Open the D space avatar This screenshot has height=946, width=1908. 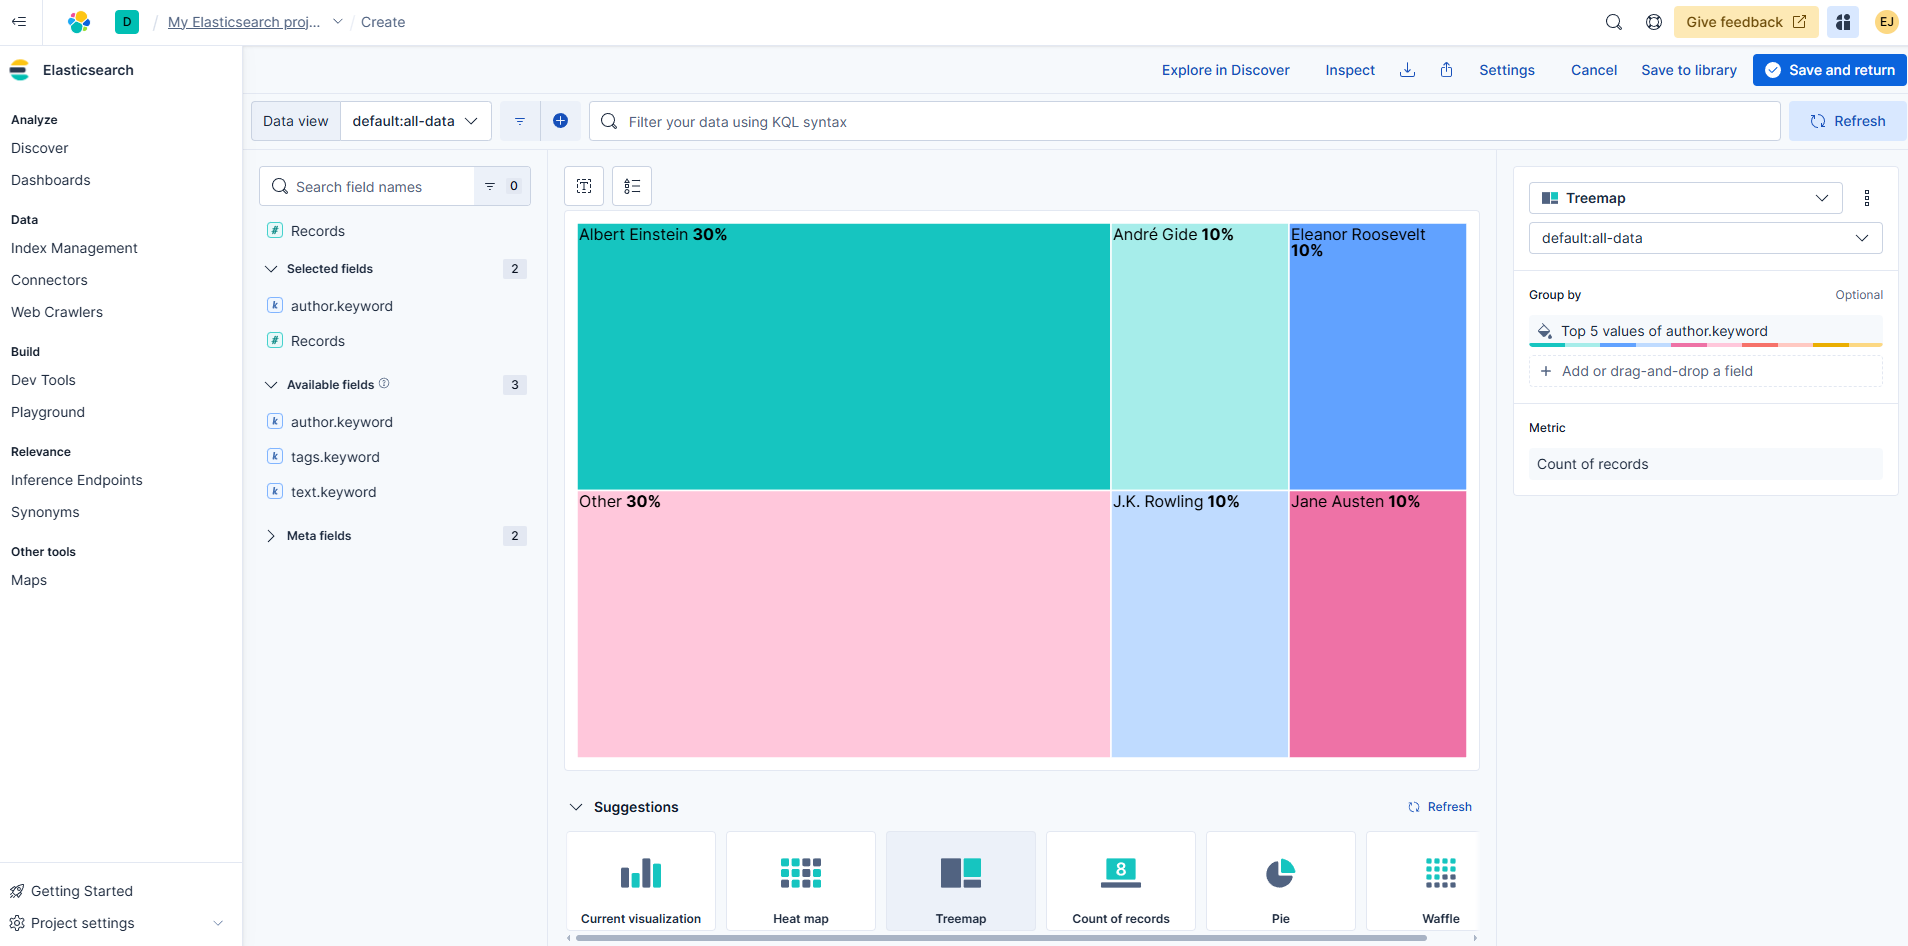(x=127, y=21)
